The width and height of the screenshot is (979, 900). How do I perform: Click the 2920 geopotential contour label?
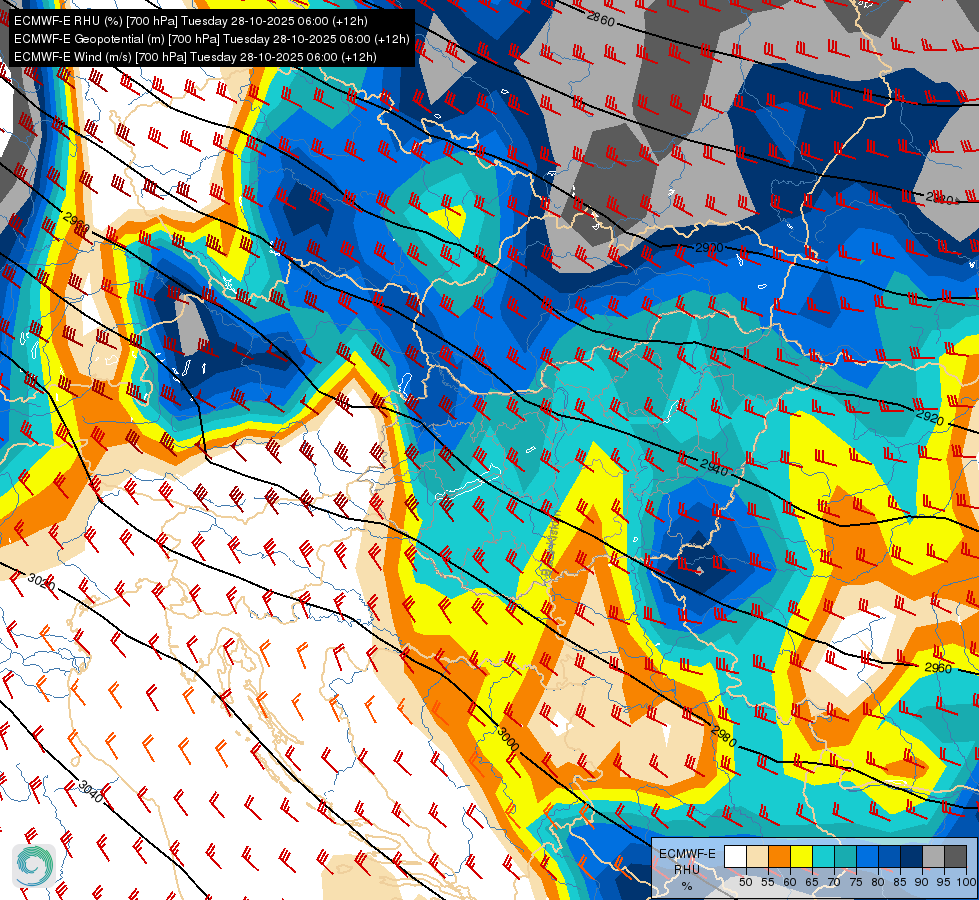(x=930, y=417)
